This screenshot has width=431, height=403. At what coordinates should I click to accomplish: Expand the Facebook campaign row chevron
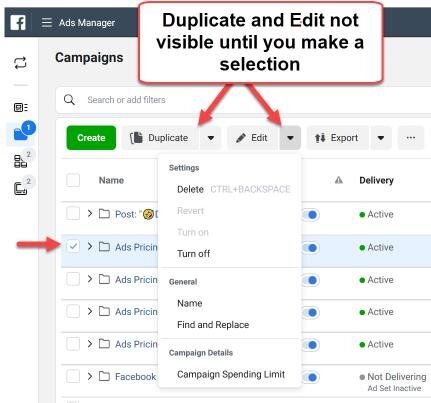coord(90,376)
